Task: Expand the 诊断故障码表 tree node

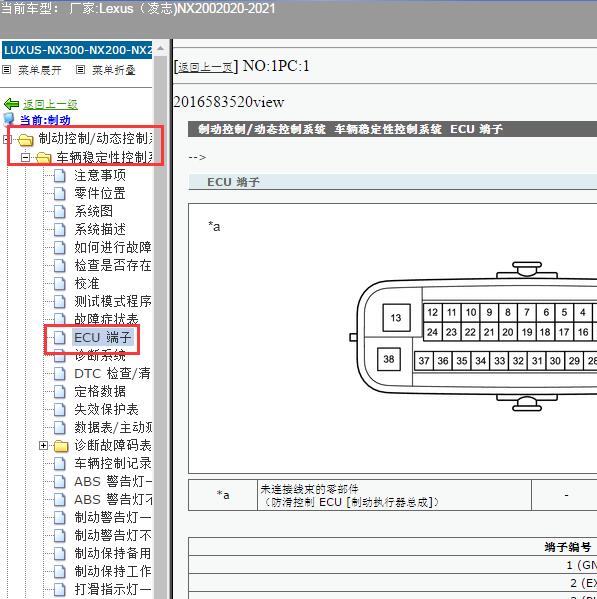Action: click(44, 446)
